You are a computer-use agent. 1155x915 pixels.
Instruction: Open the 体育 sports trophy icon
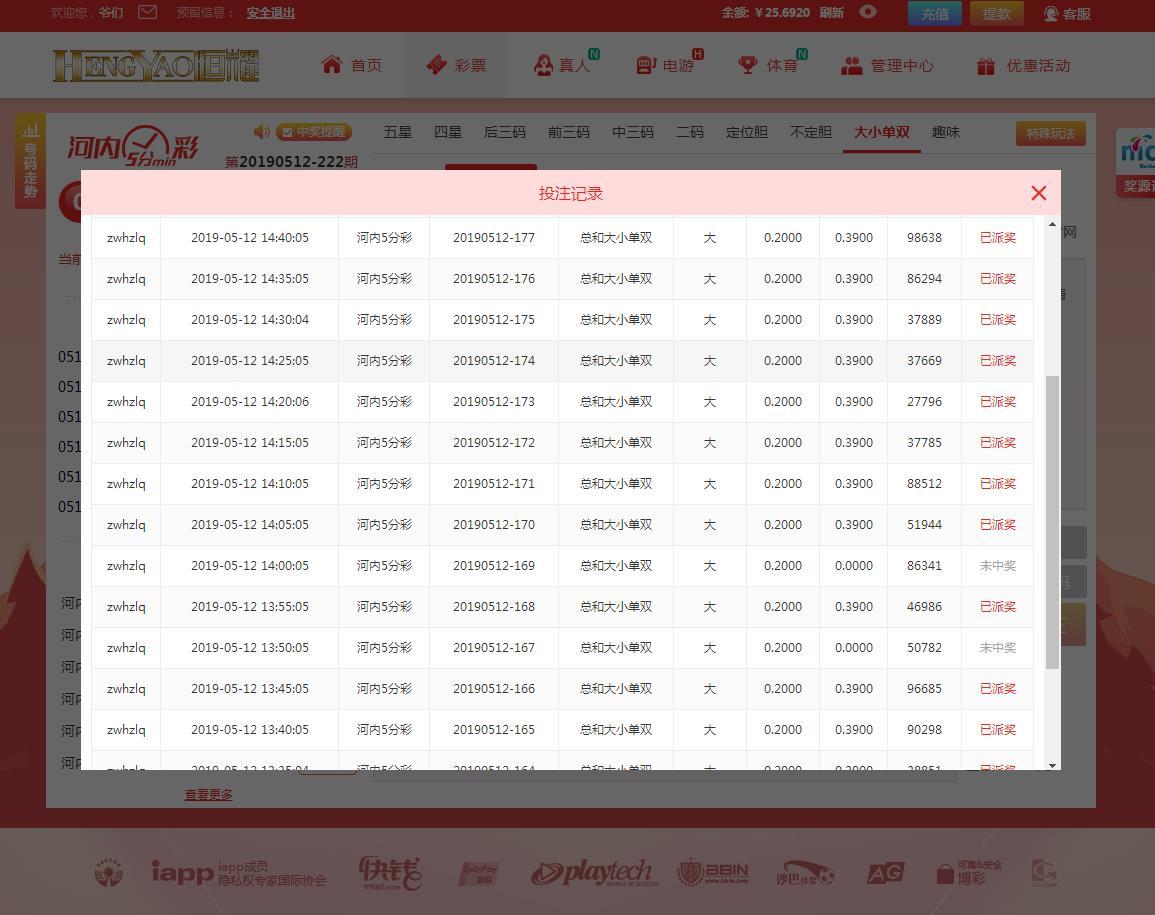[748, 65]
